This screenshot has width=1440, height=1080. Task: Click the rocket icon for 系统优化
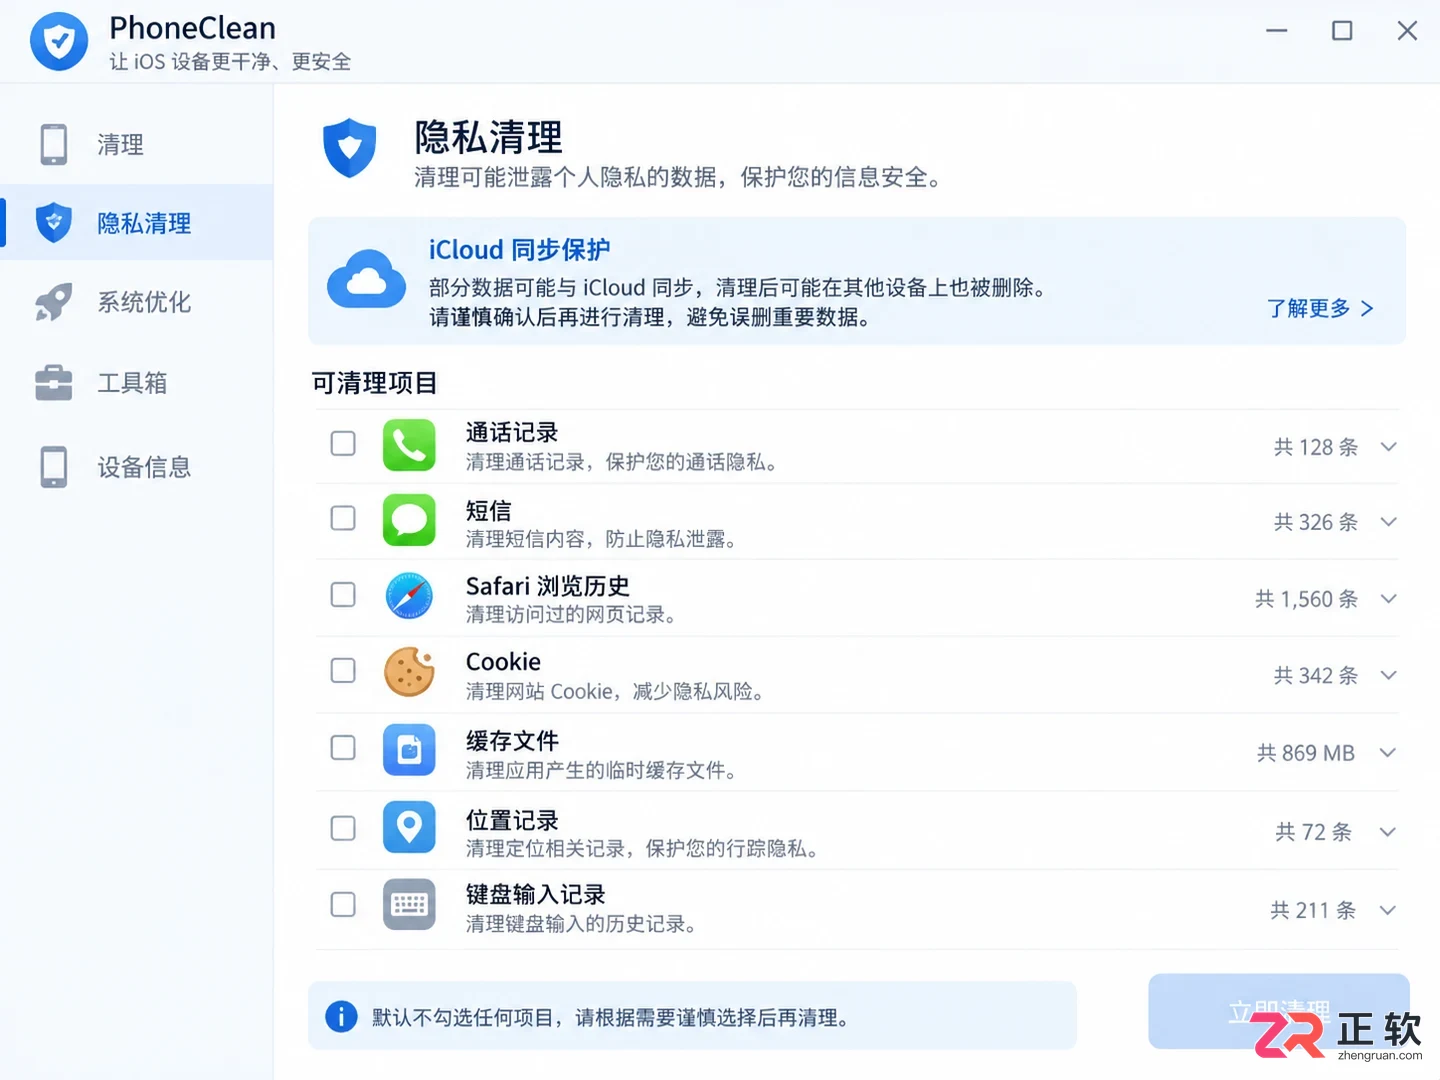click(x=54, y=302)
